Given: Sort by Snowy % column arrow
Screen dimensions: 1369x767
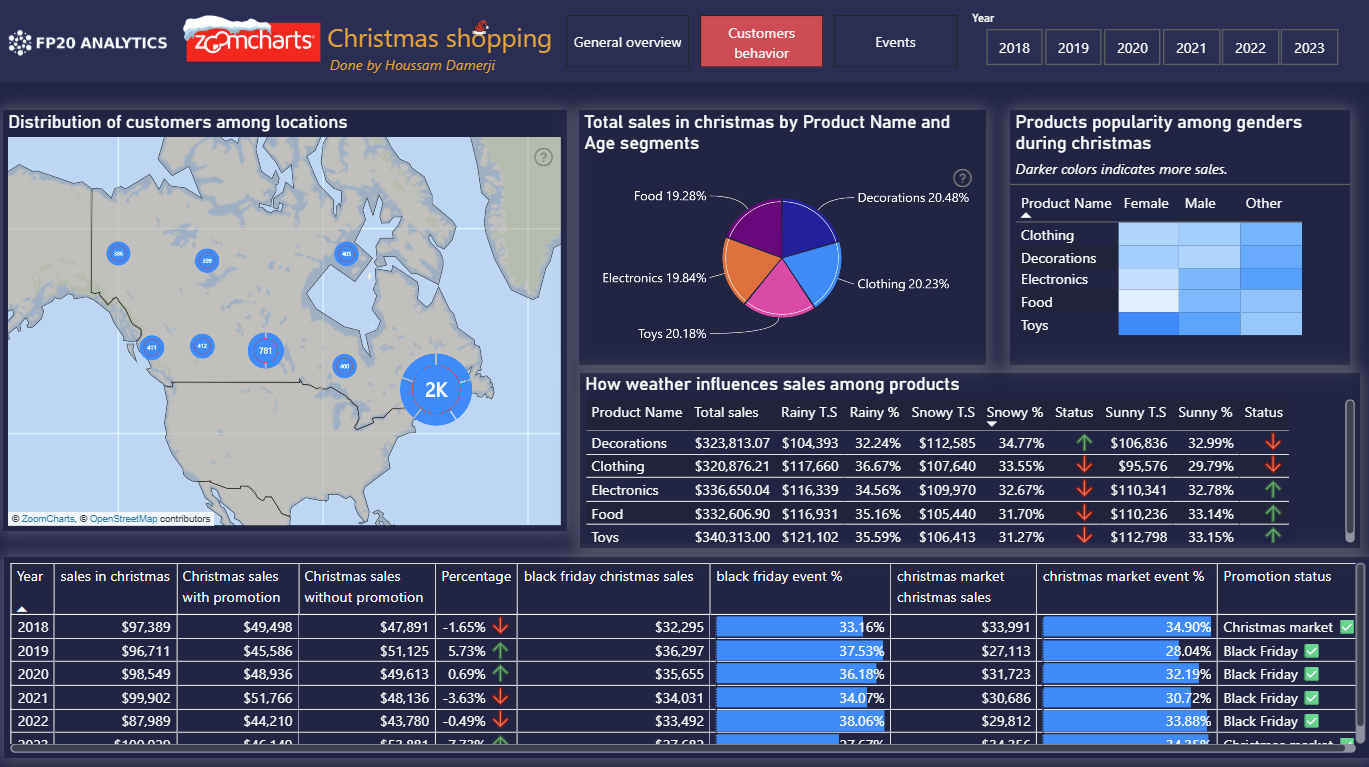Looking at the screenshot, I should 992,424.
